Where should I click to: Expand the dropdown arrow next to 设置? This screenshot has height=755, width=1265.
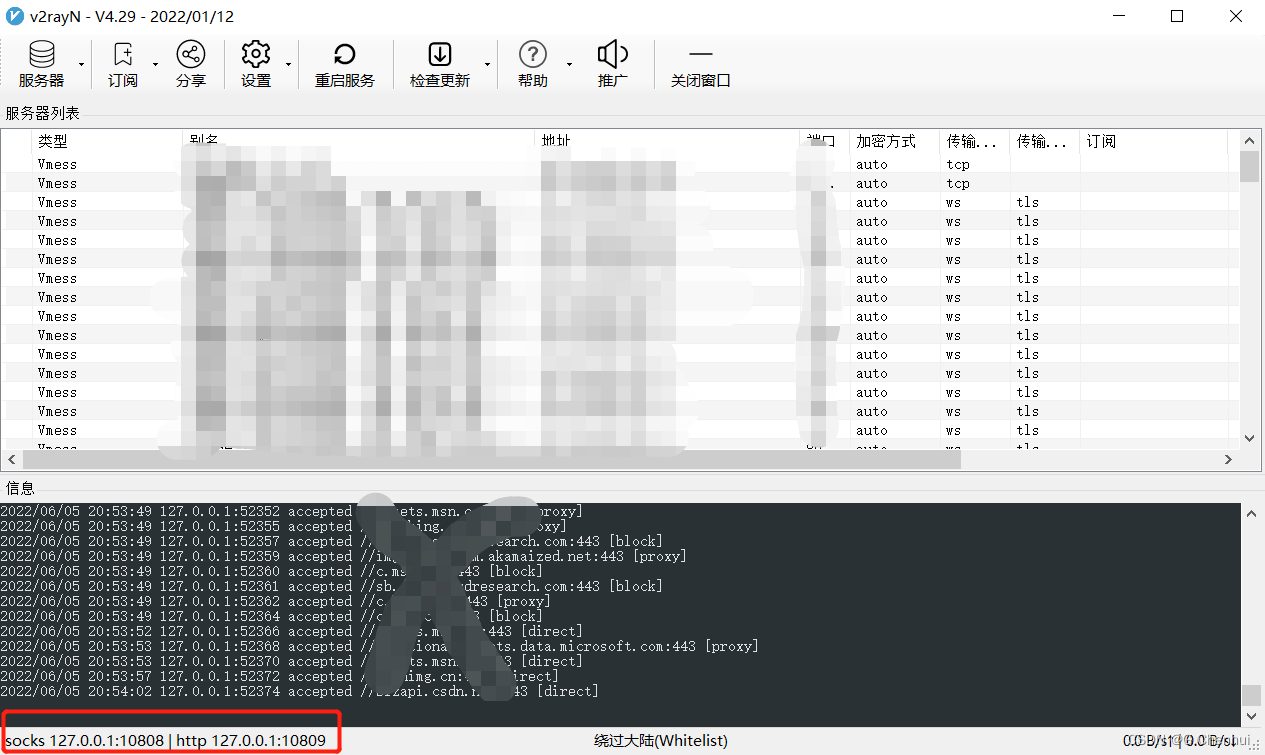pos(288,65)
